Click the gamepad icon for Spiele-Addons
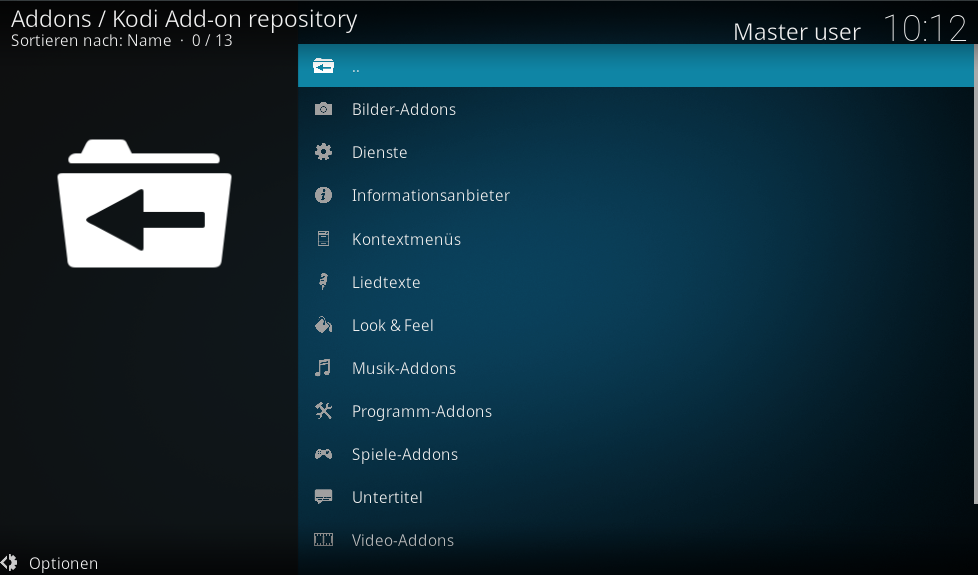This screenshot has width=978, height=575. coord(323,454)
